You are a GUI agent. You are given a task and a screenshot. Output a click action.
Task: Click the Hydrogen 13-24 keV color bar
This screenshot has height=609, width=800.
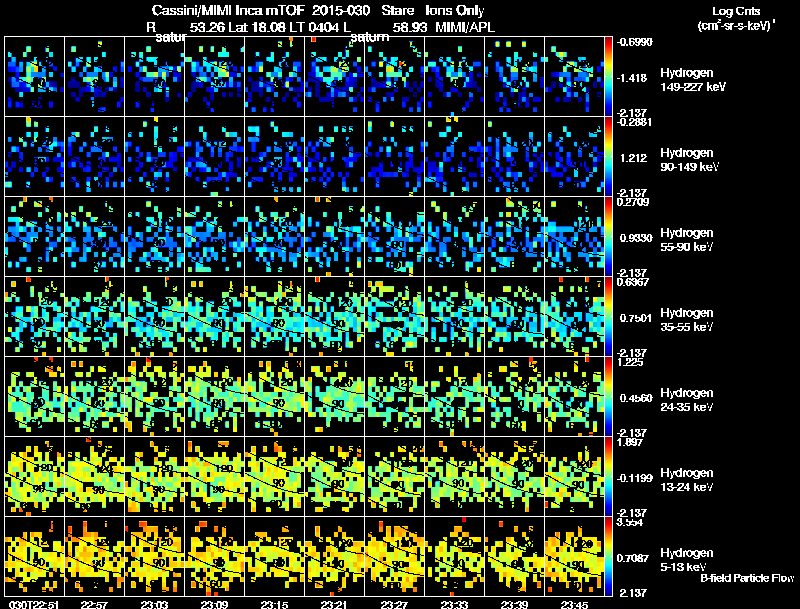608,476
